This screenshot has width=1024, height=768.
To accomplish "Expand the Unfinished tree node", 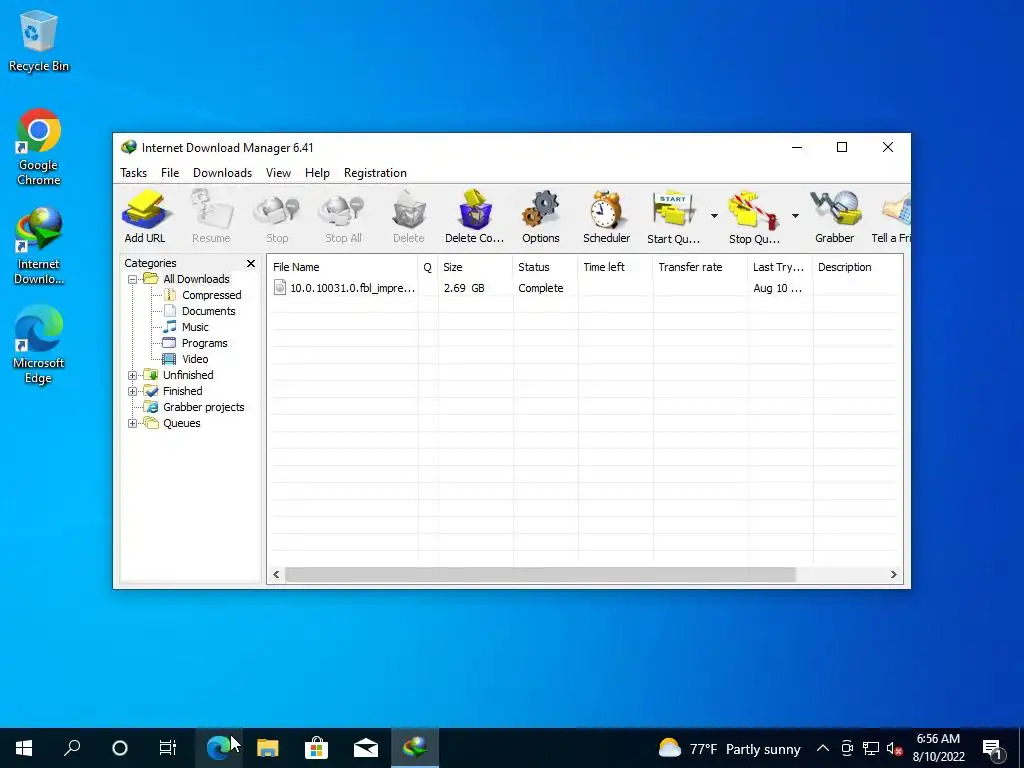I will [133, 376].
